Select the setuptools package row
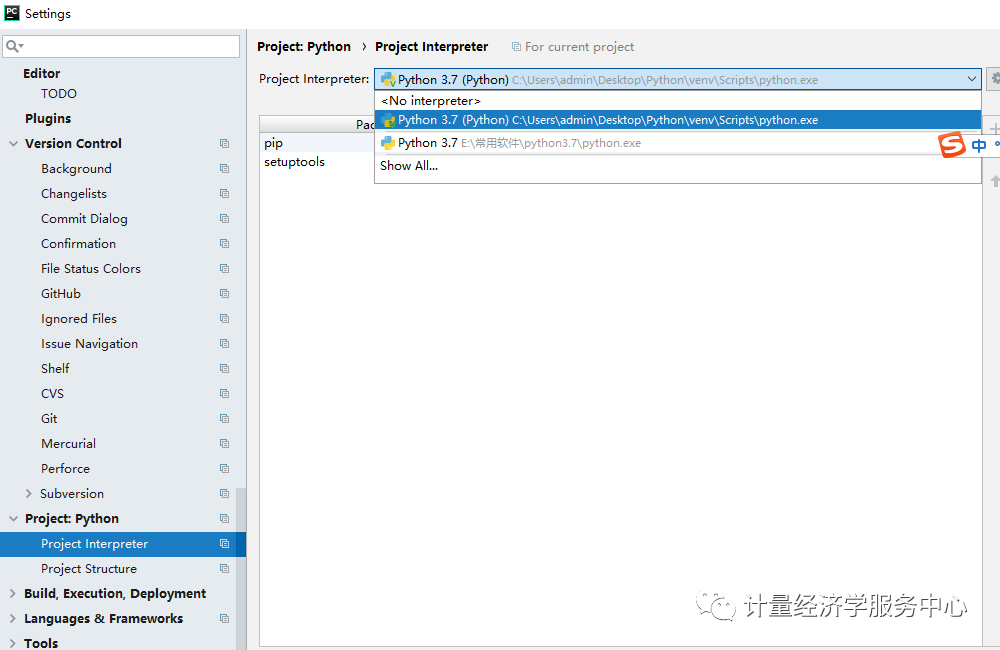1000x650 pixels. (317, 162)
